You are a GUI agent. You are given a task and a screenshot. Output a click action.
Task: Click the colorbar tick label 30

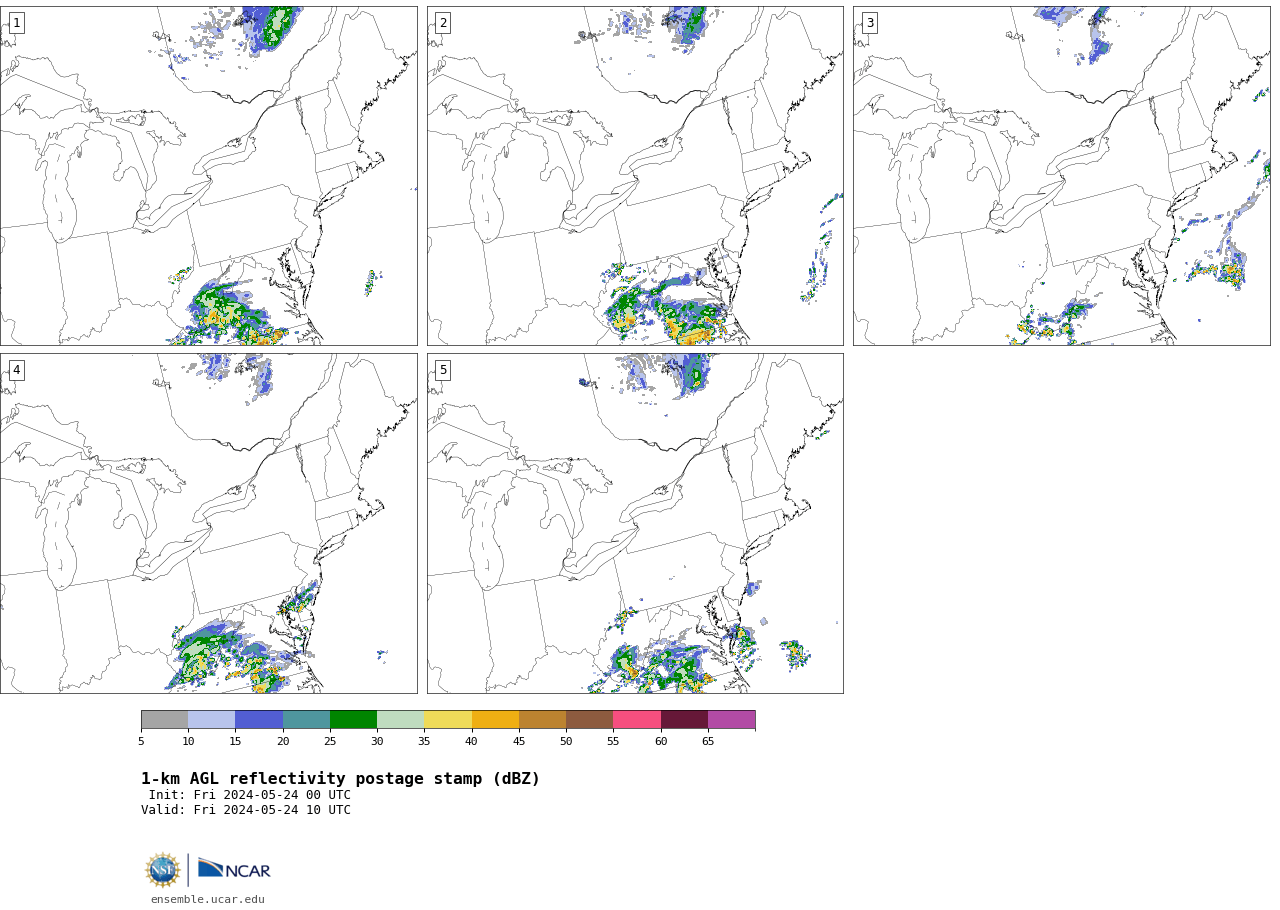(377, 741)
